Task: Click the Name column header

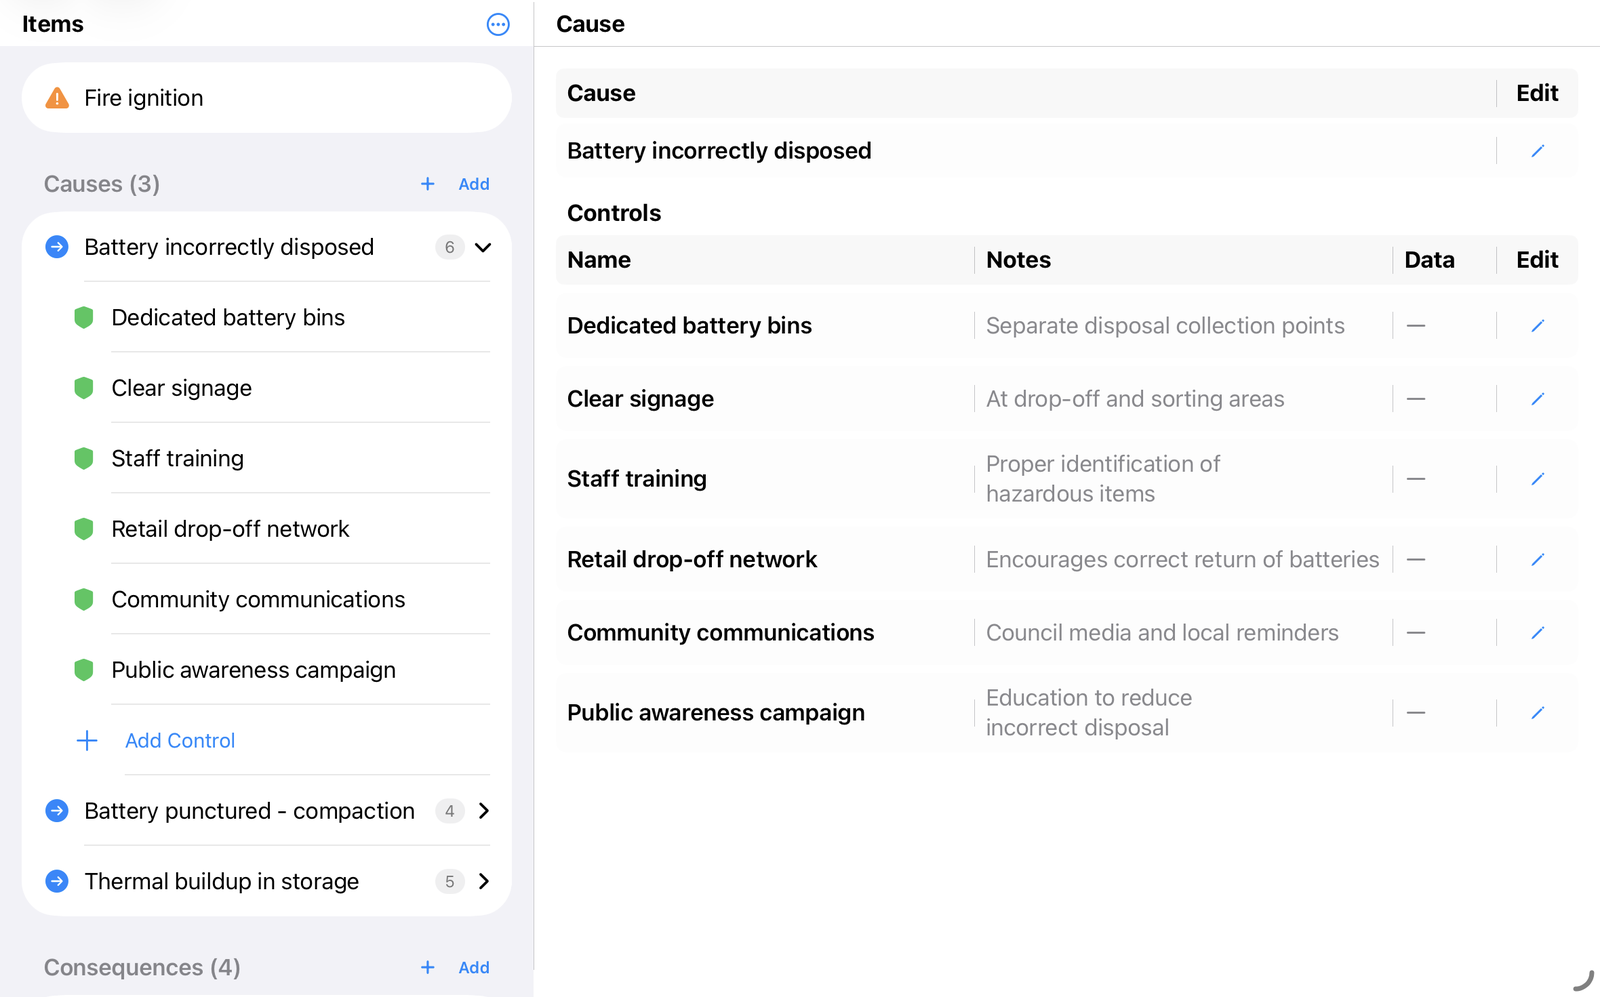Action: (599, 260)
